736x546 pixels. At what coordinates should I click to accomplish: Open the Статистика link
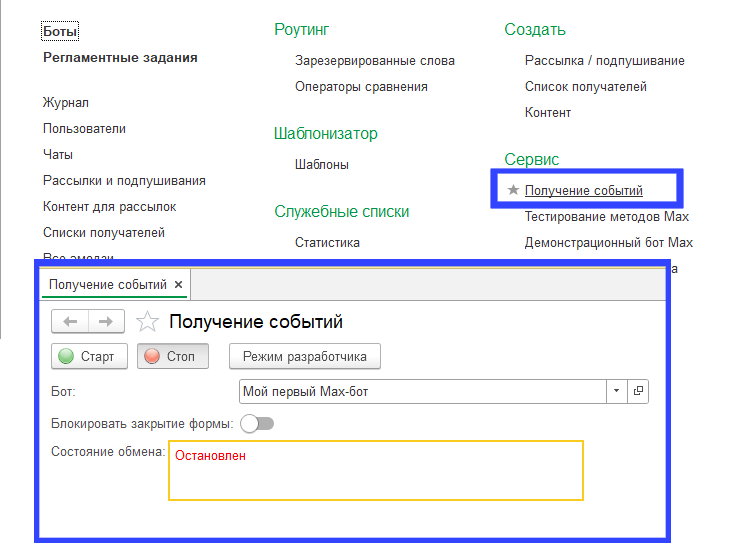coord(327,243)
